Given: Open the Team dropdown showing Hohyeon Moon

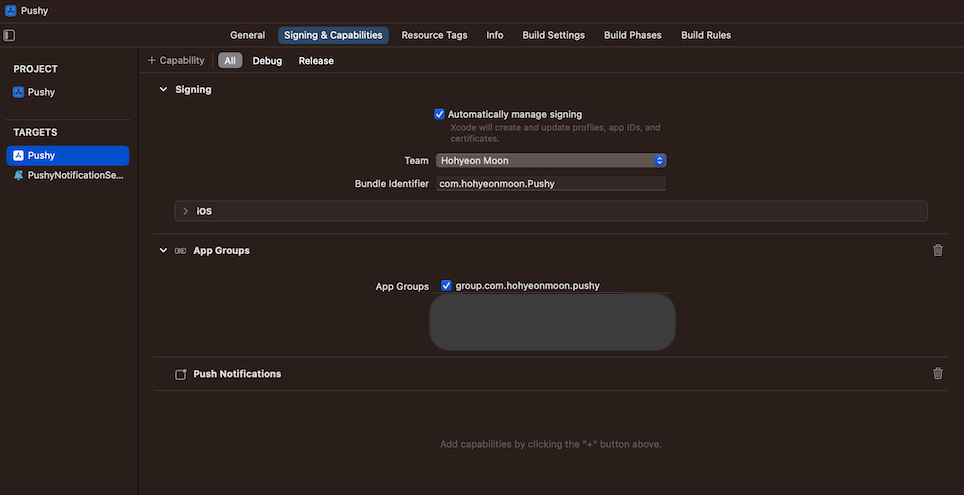Looking at the screenshot, I should (551, 160).
